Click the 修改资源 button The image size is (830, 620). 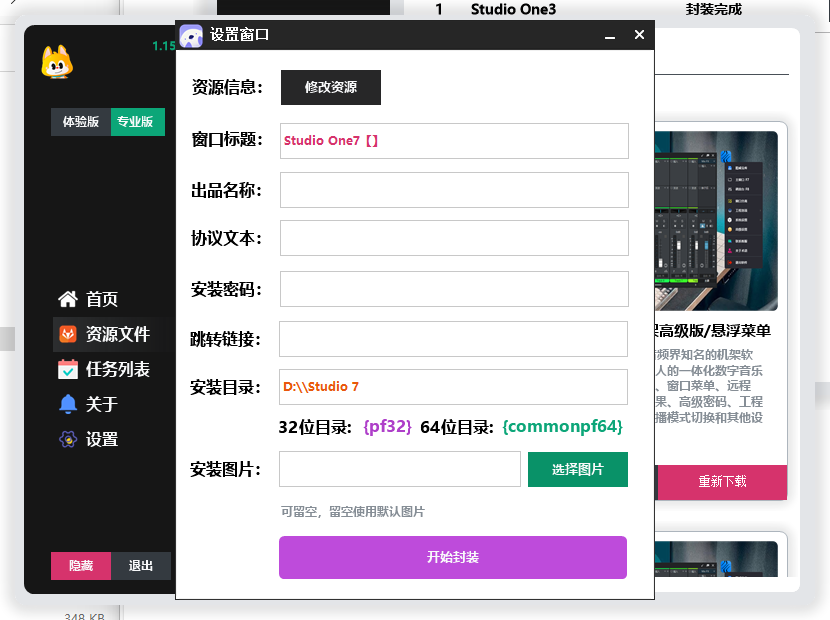click(330, 87)
